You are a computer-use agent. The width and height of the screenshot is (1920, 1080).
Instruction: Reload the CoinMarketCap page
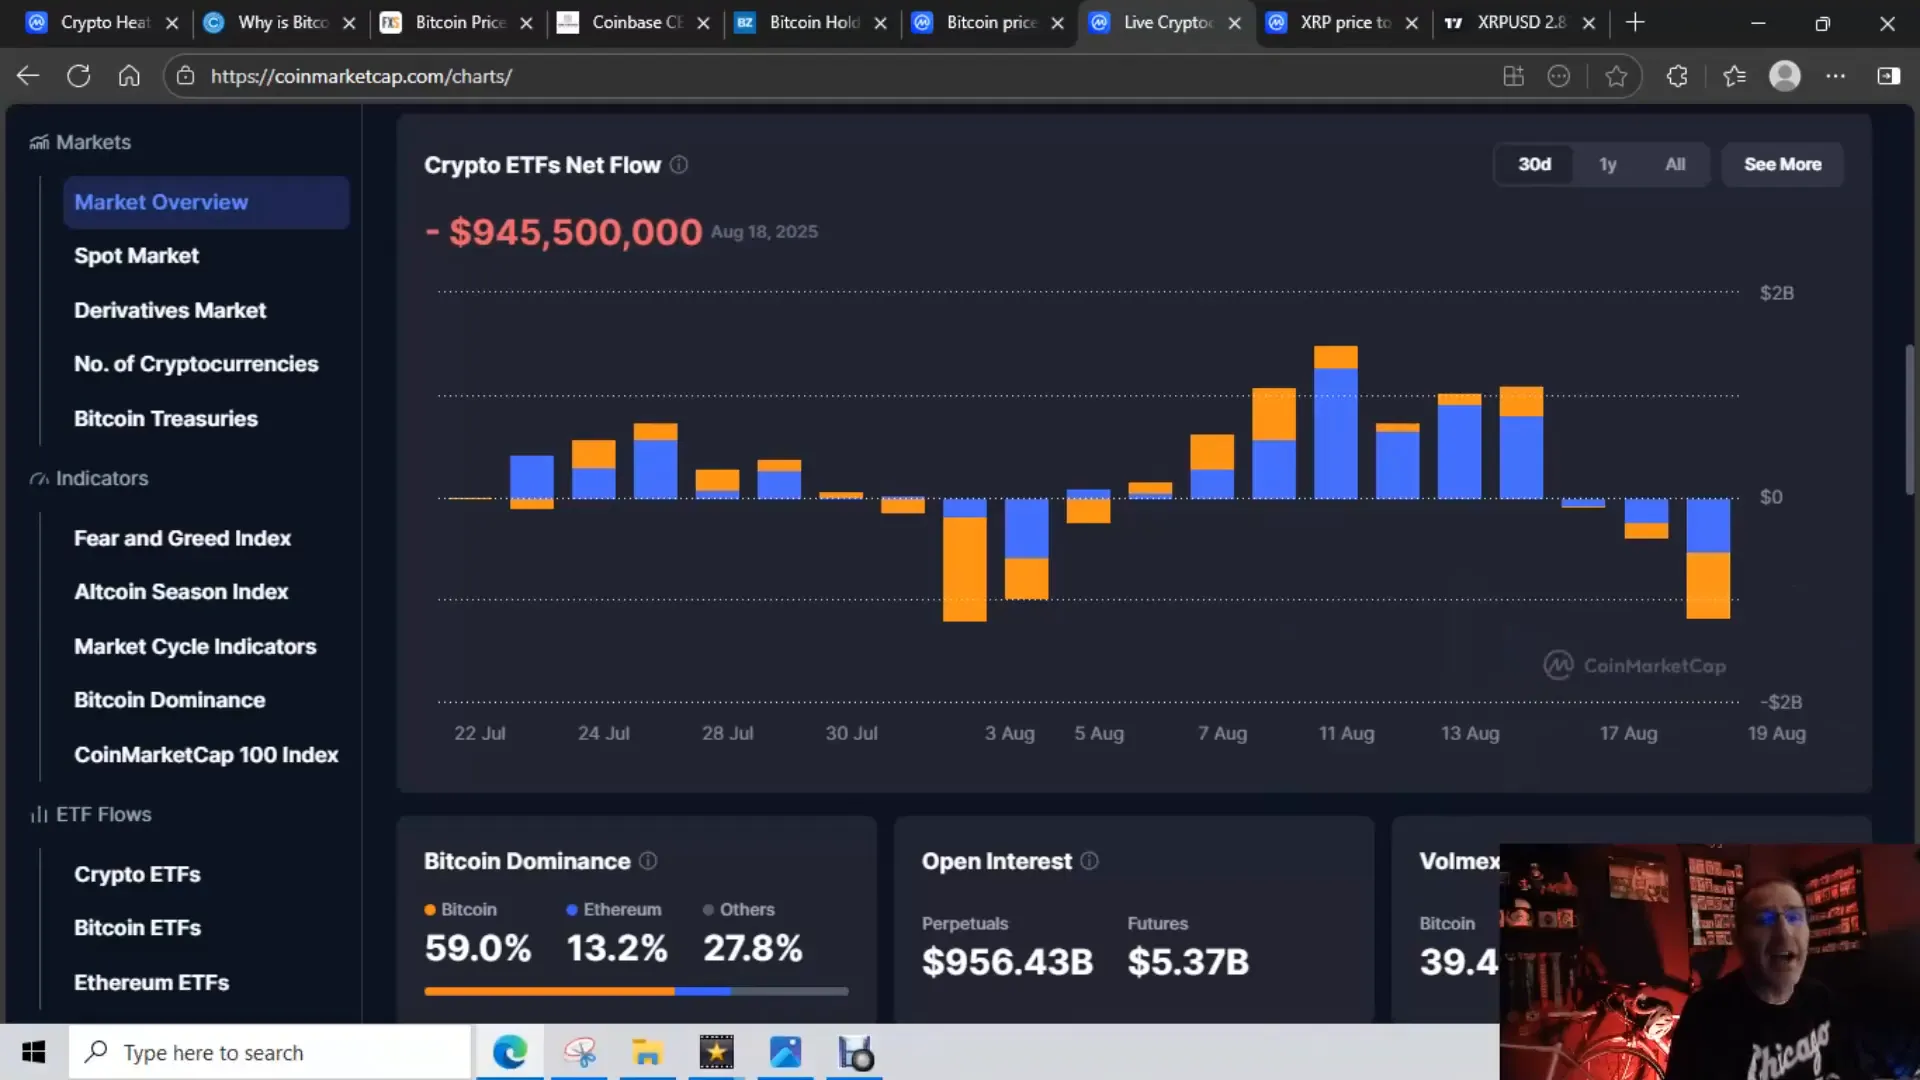pyautogui.click(x=79, y=76)
